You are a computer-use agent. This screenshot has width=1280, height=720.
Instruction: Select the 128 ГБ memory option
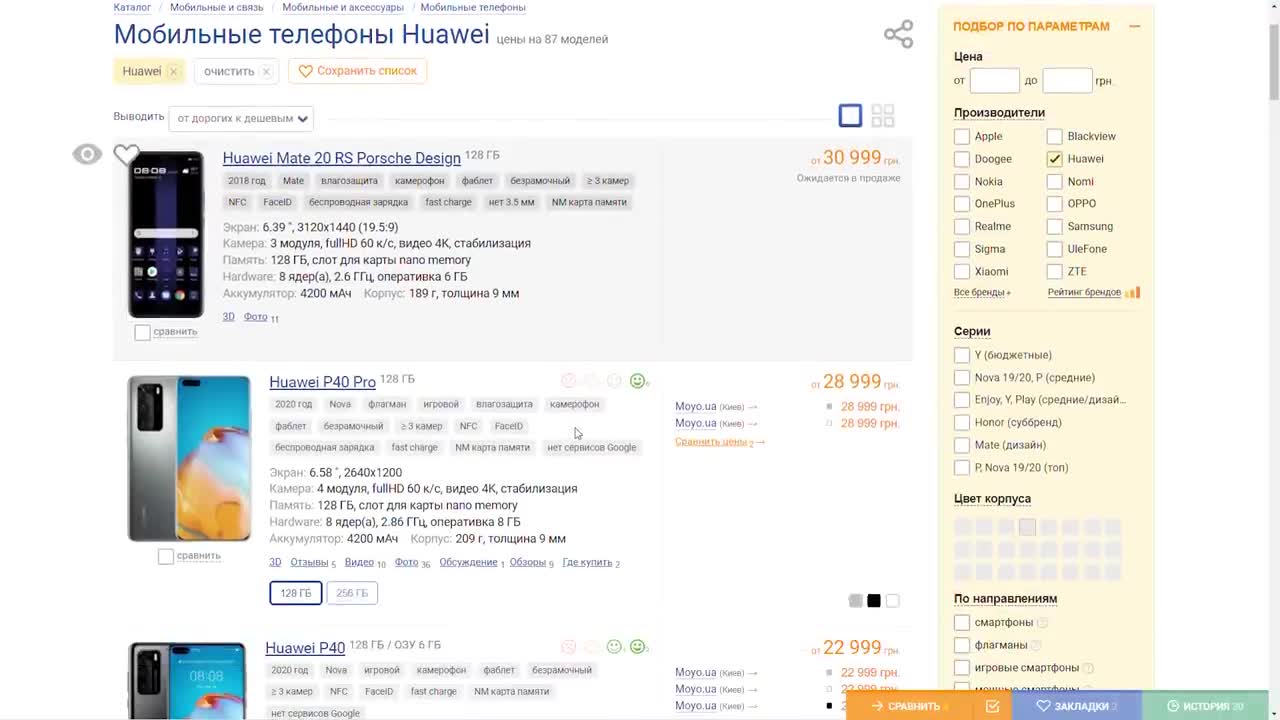tap(296, 593)
